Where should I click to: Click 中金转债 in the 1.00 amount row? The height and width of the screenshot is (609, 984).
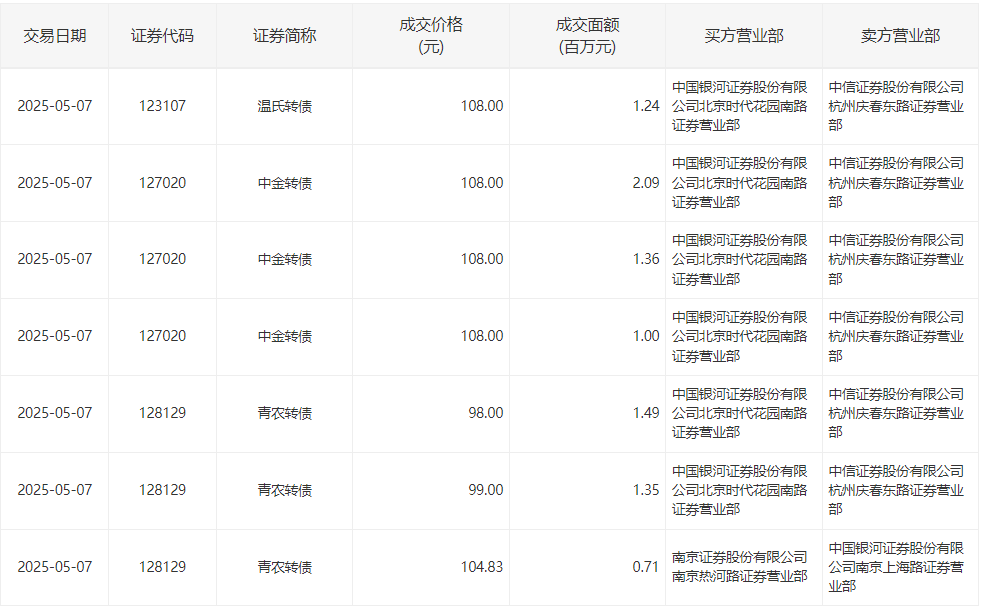click(284, 336)
